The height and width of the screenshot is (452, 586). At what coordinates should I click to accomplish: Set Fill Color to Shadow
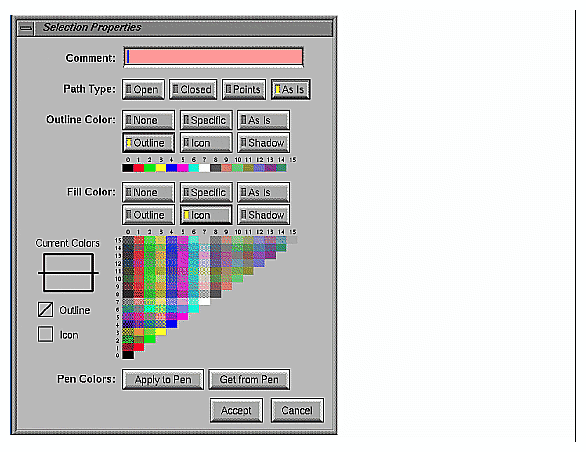point(263,215)
